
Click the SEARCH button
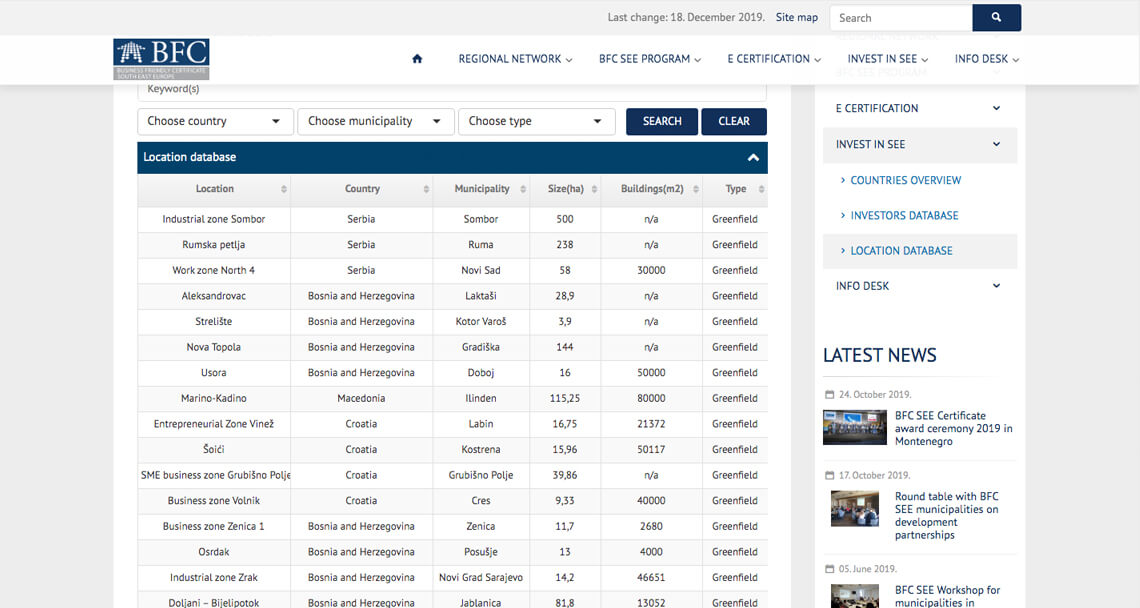coord(662,121)
